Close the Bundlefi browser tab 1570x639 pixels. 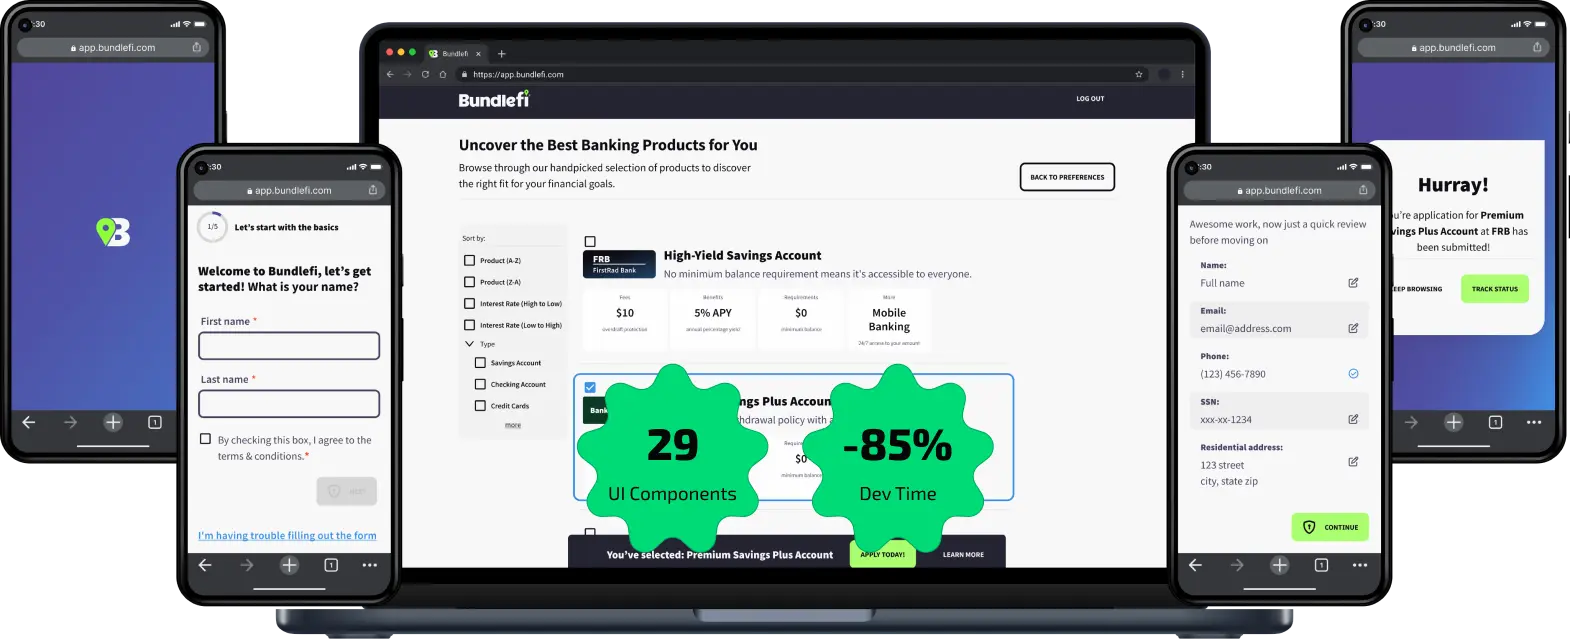[478, 54]
